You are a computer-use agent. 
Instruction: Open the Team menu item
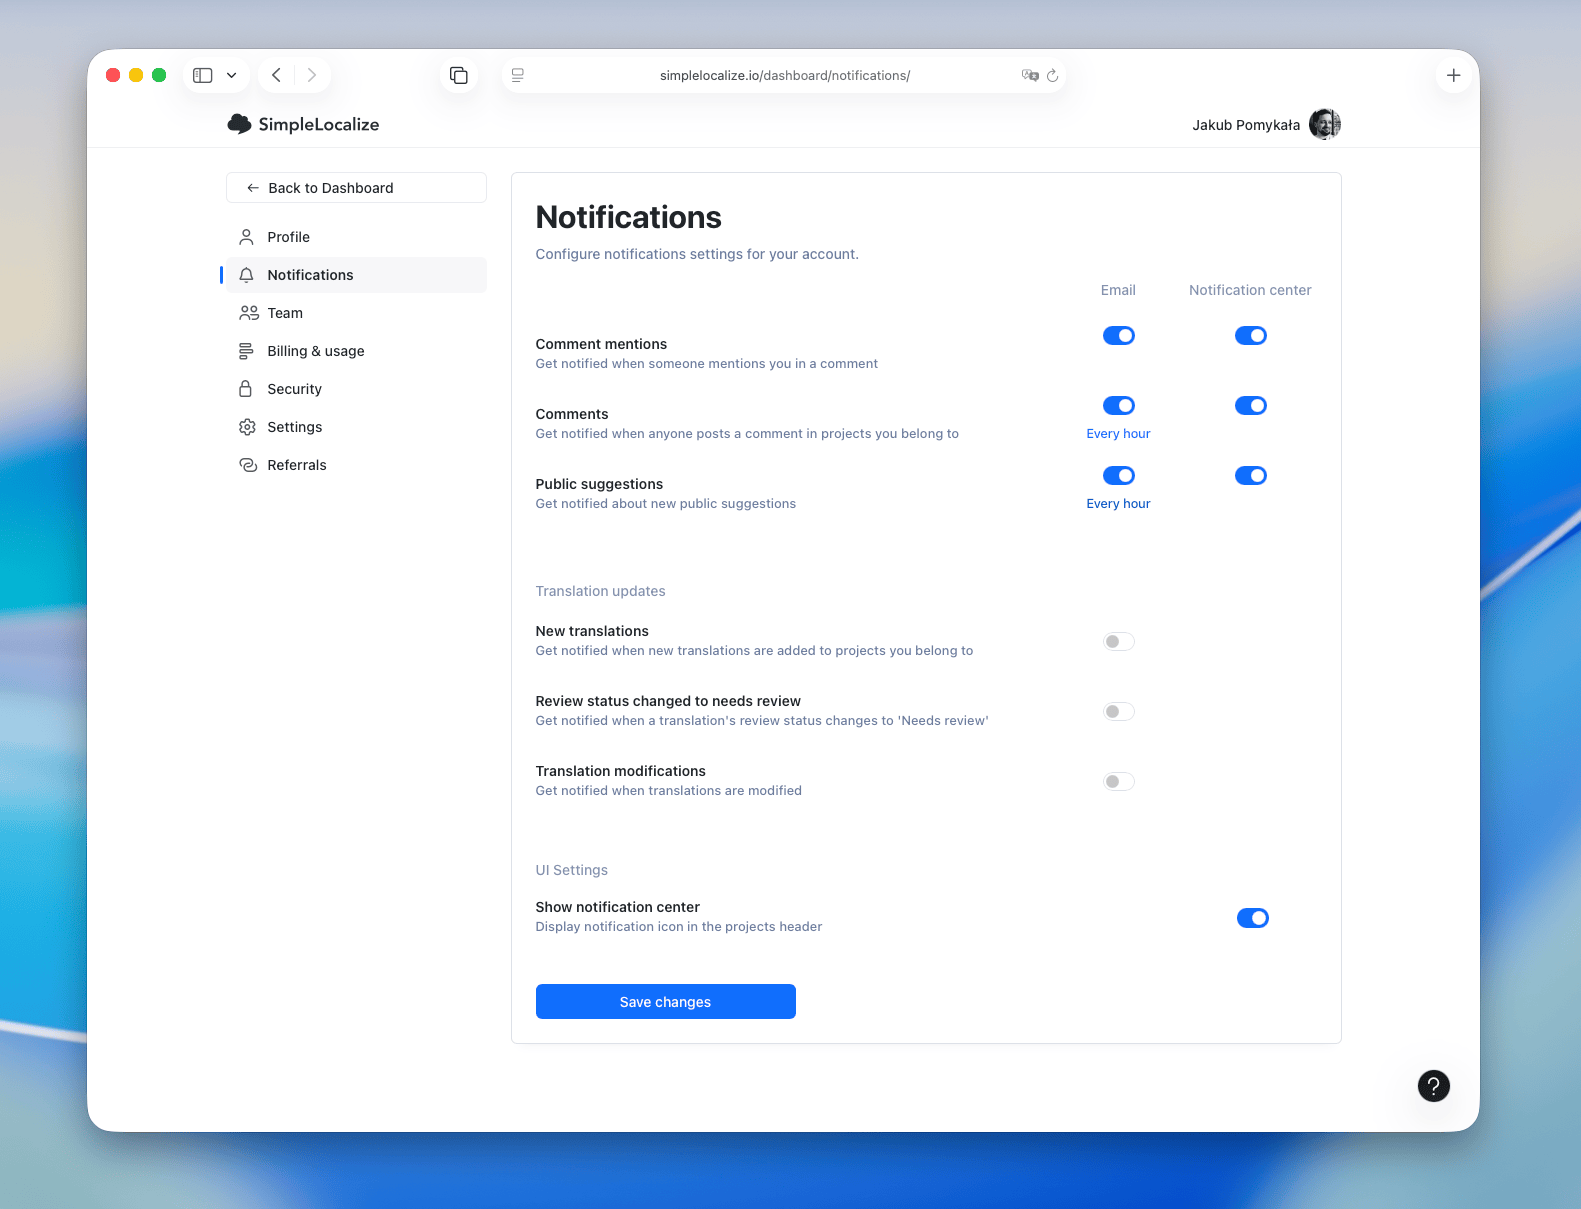(356, 313)
